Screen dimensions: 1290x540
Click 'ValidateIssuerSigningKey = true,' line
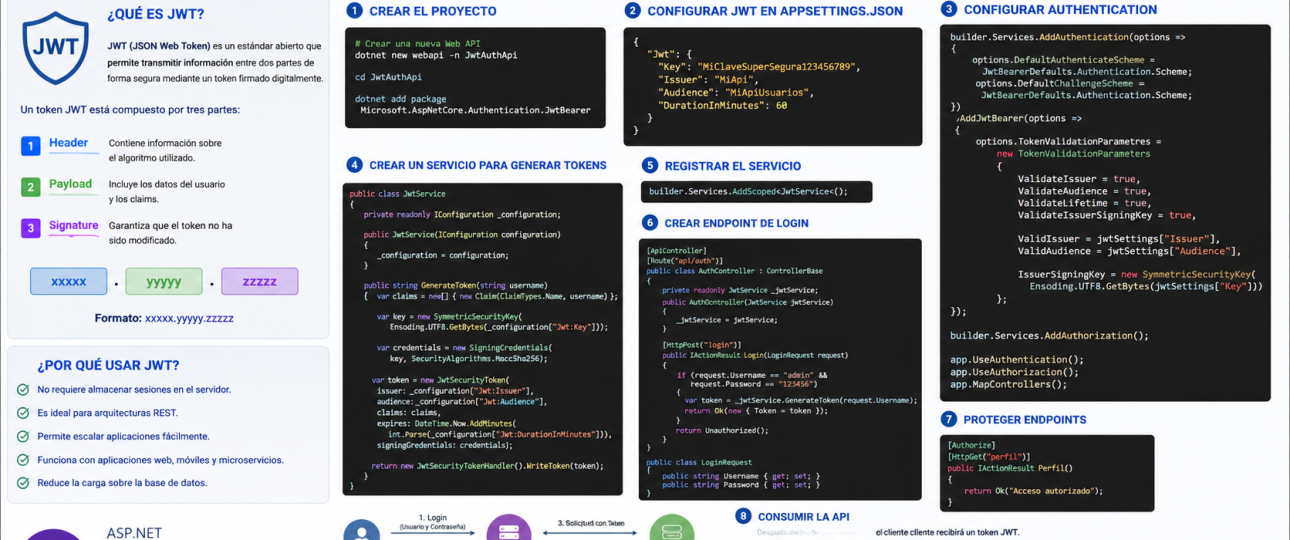(1107, 215)
